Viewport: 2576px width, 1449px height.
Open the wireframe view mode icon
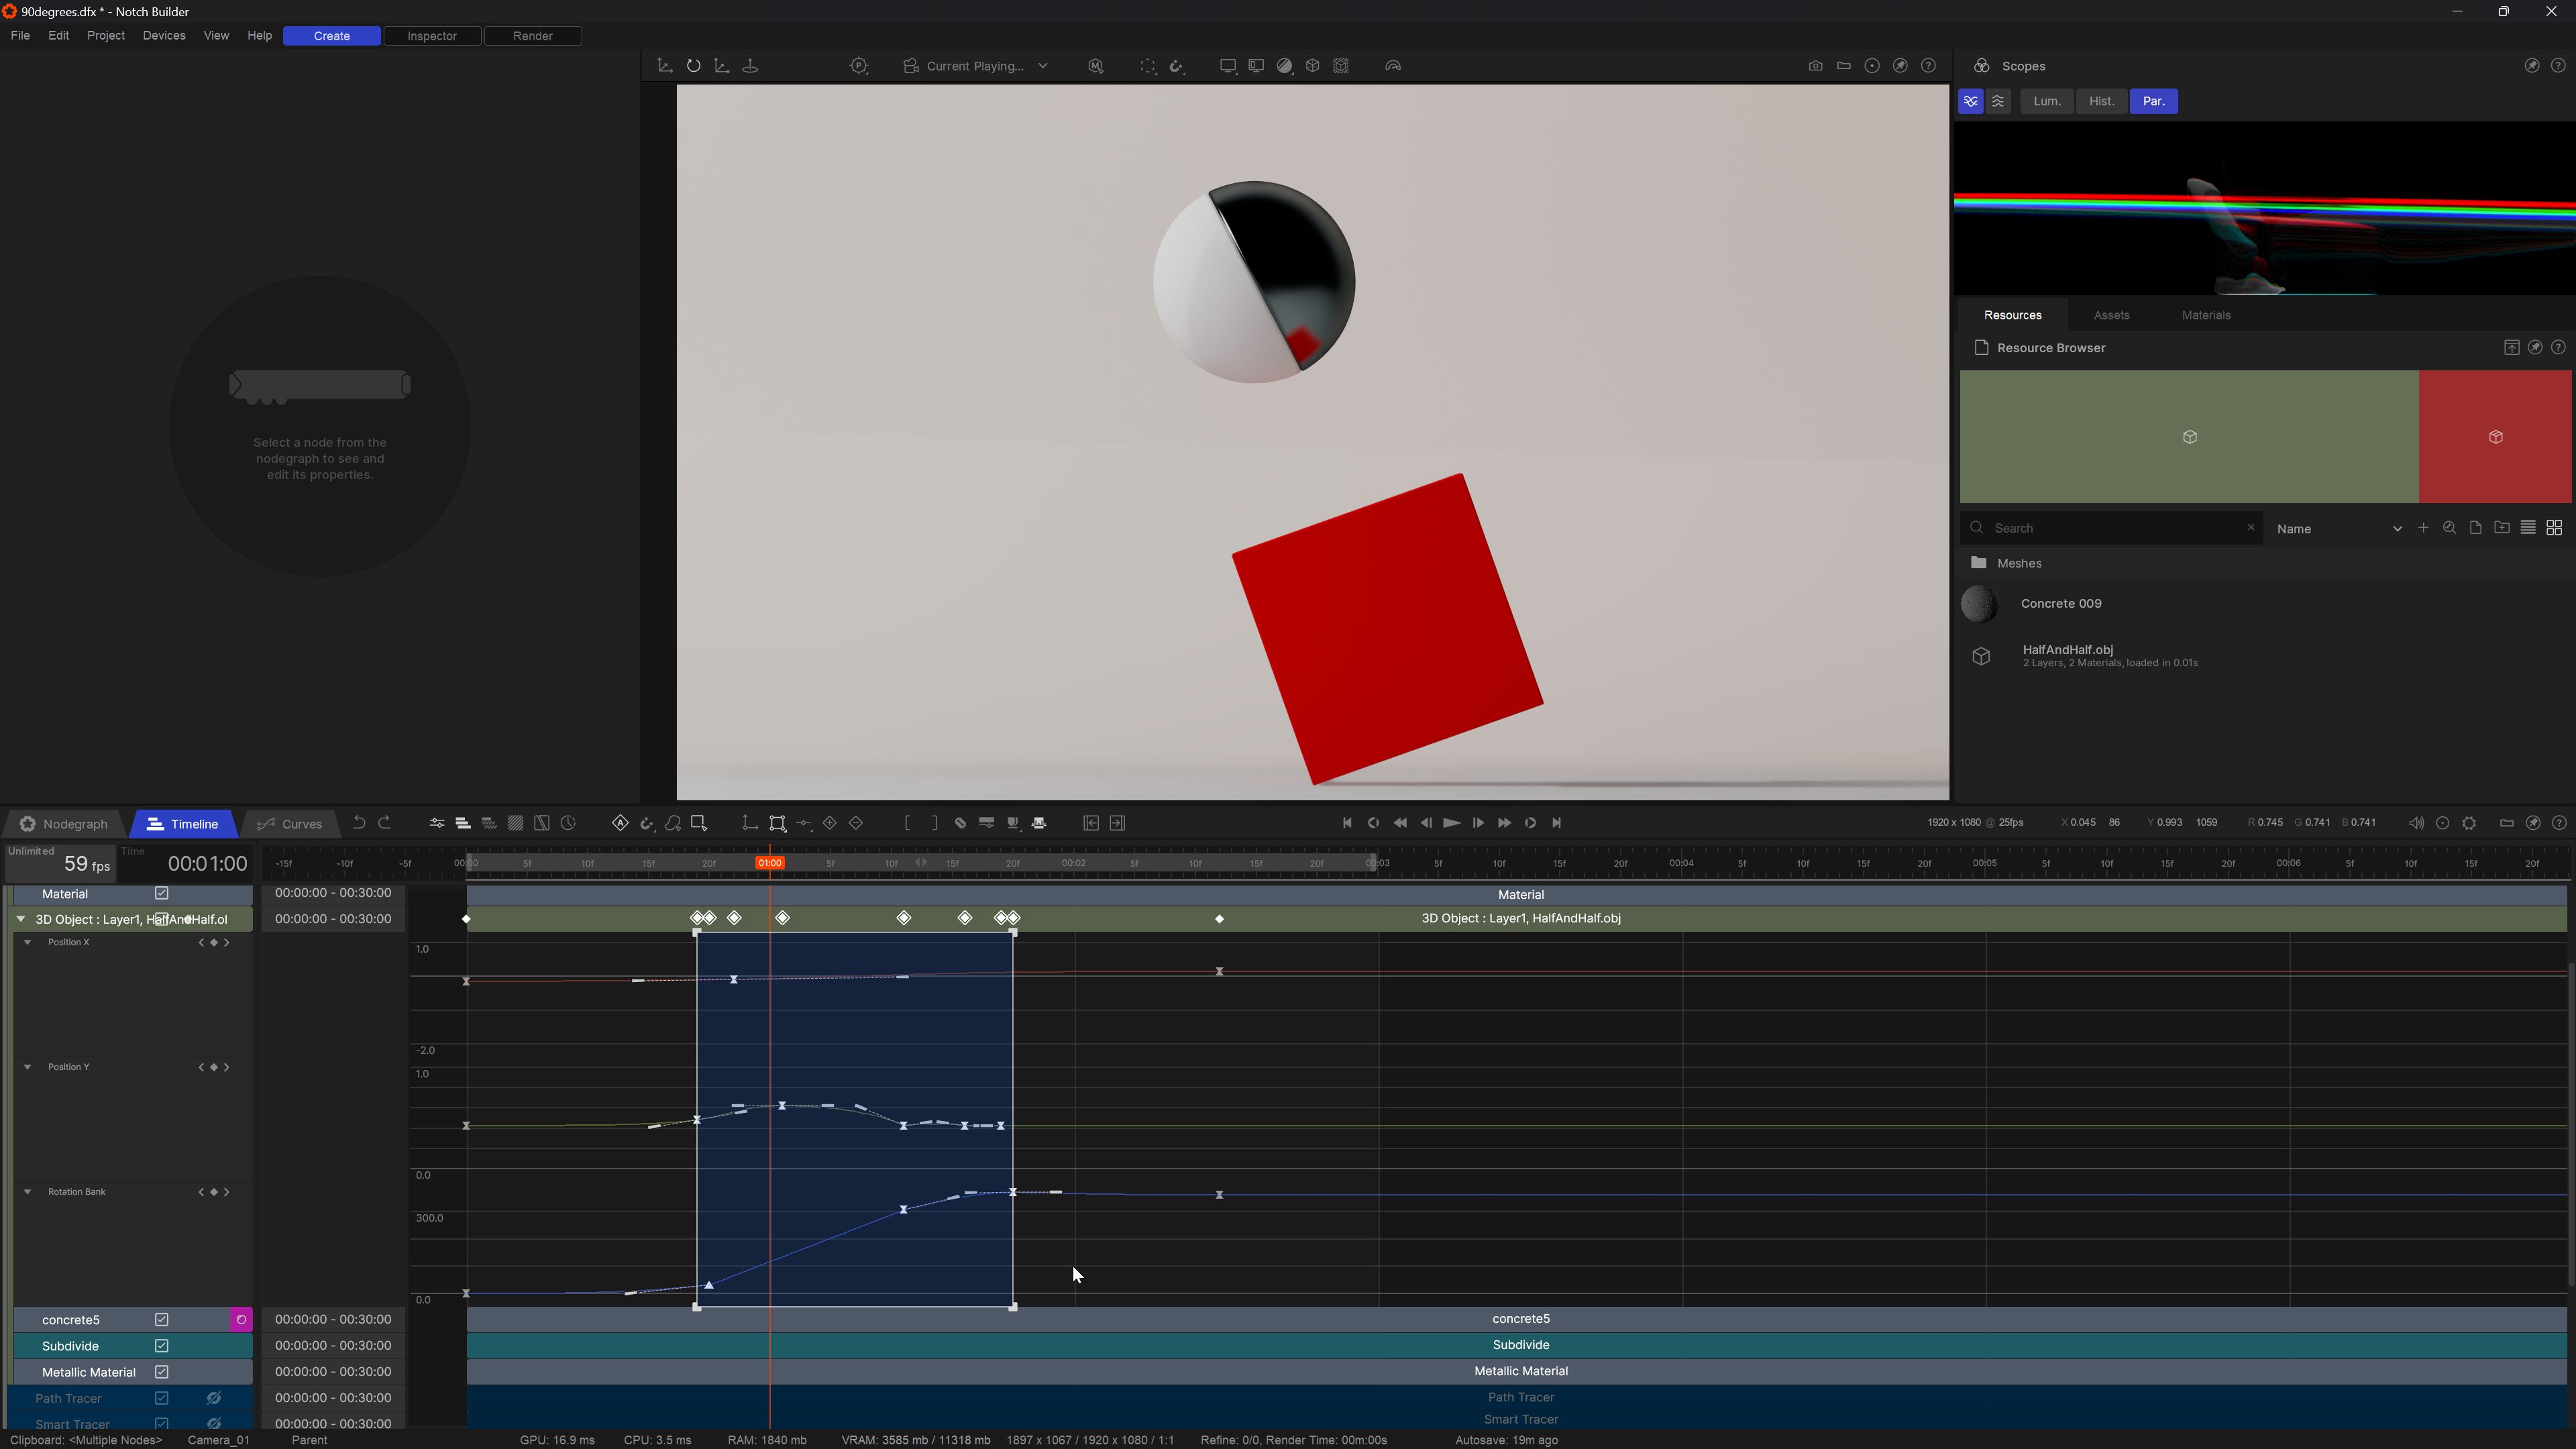1341,66
